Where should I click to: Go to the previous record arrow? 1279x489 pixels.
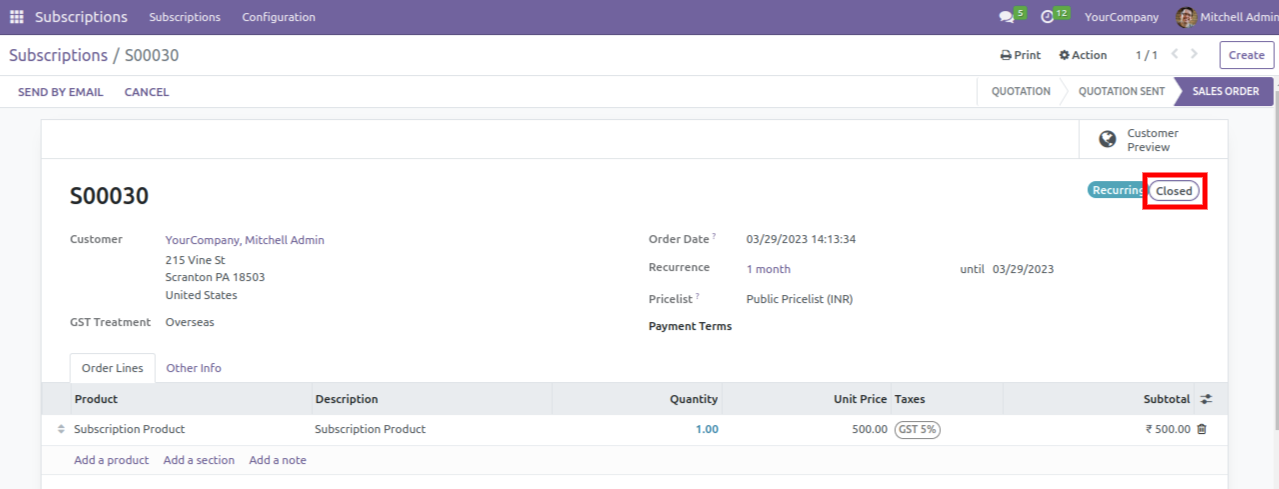point(1175,55)
